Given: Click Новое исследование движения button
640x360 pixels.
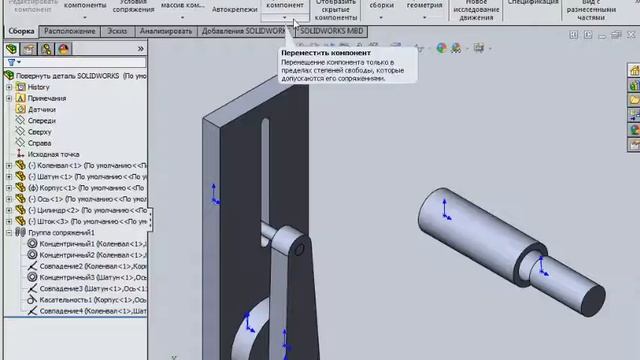Looking at the screenshot, I should pyautogui.click(x=476, y=10).
